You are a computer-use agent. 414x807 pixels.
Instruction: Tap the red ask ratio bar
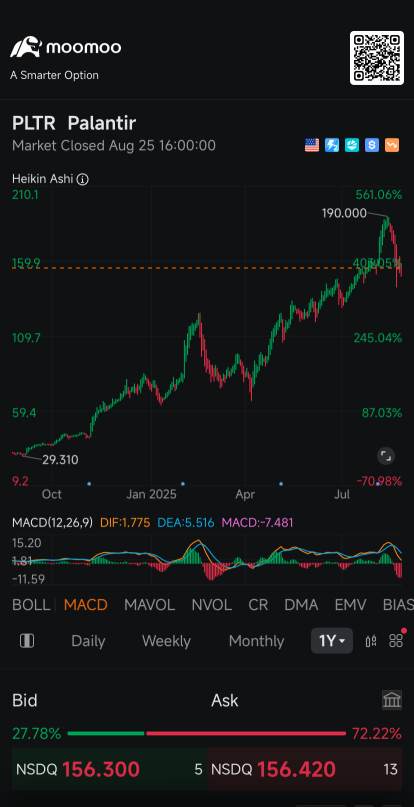point(246,733)
